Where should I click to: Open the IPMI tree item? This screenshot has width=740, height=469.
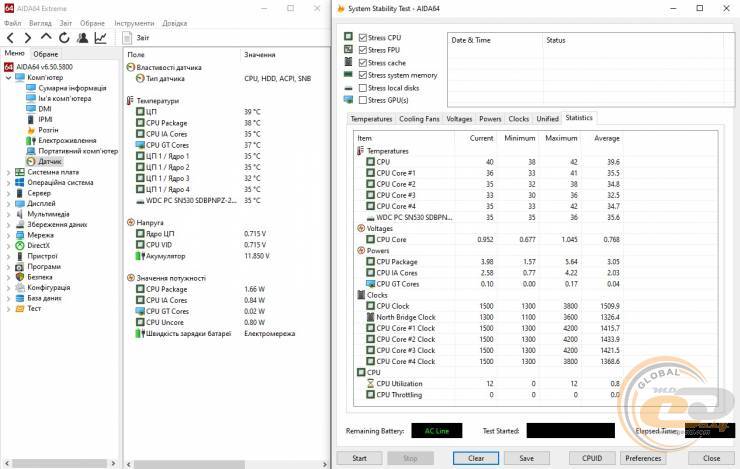[x=45, y=119]
